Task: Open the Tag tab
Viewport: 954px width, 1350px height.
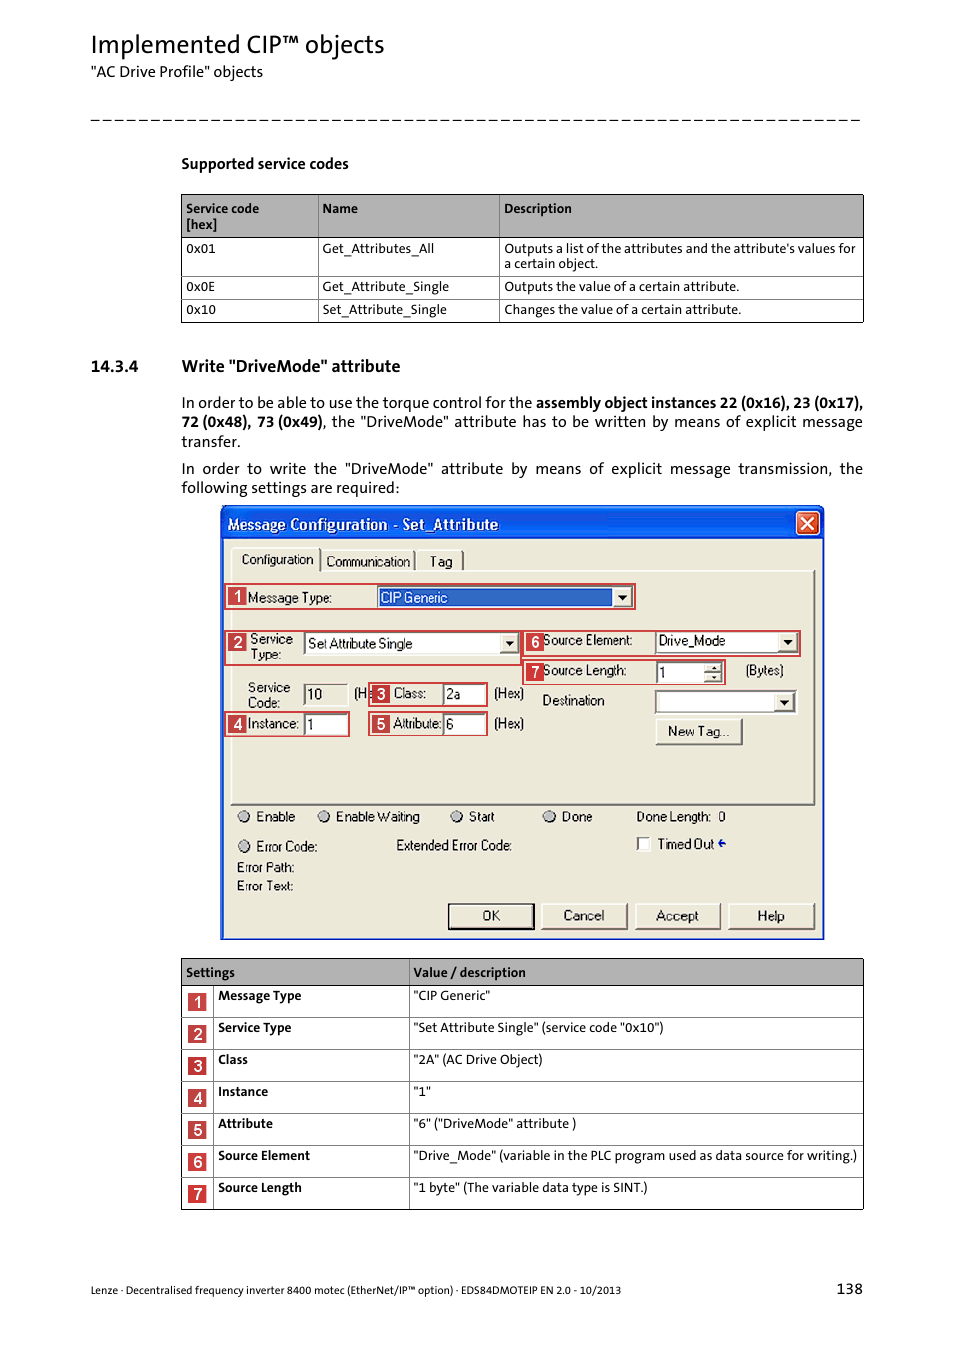Action: (x=441, y=562)
